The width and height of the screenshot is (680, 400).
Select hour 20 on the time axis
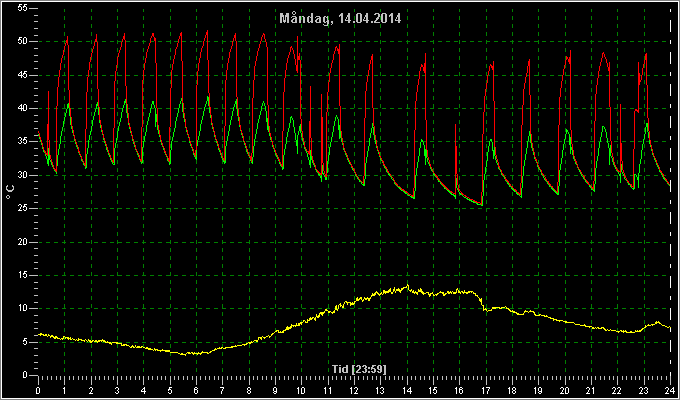click(x=565, y=390)
